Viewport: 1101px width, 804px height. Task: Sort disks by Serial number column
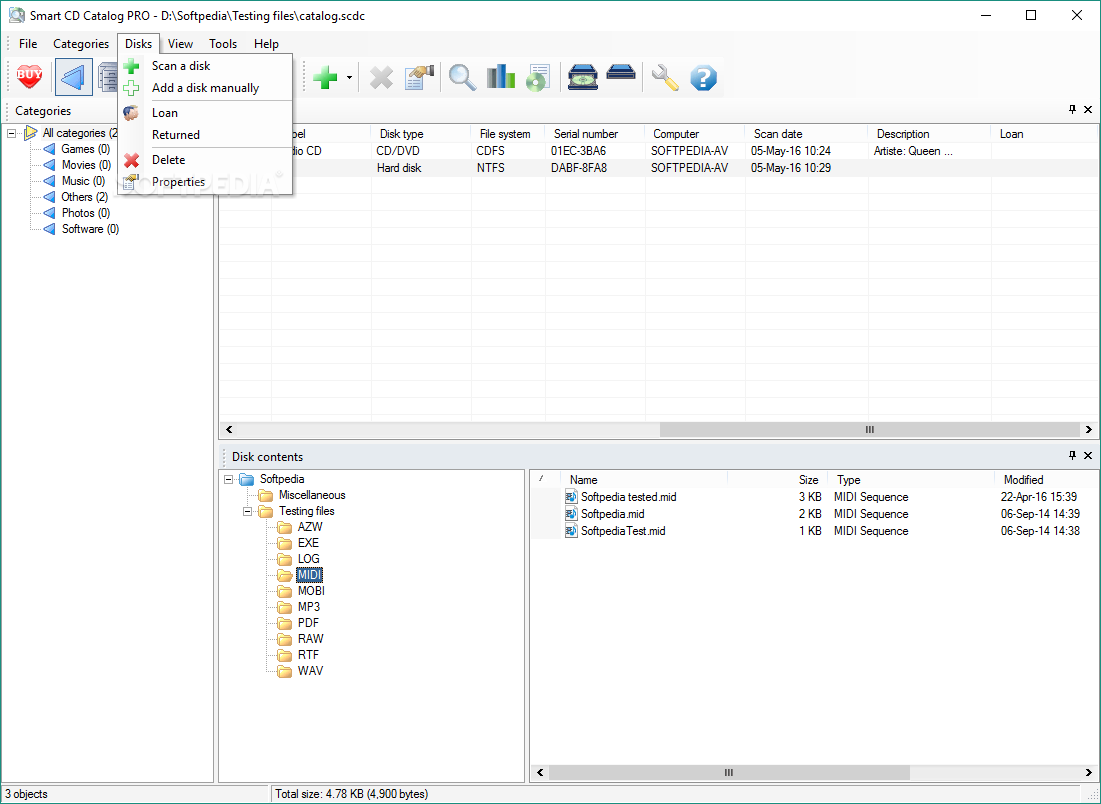point(595,133)
